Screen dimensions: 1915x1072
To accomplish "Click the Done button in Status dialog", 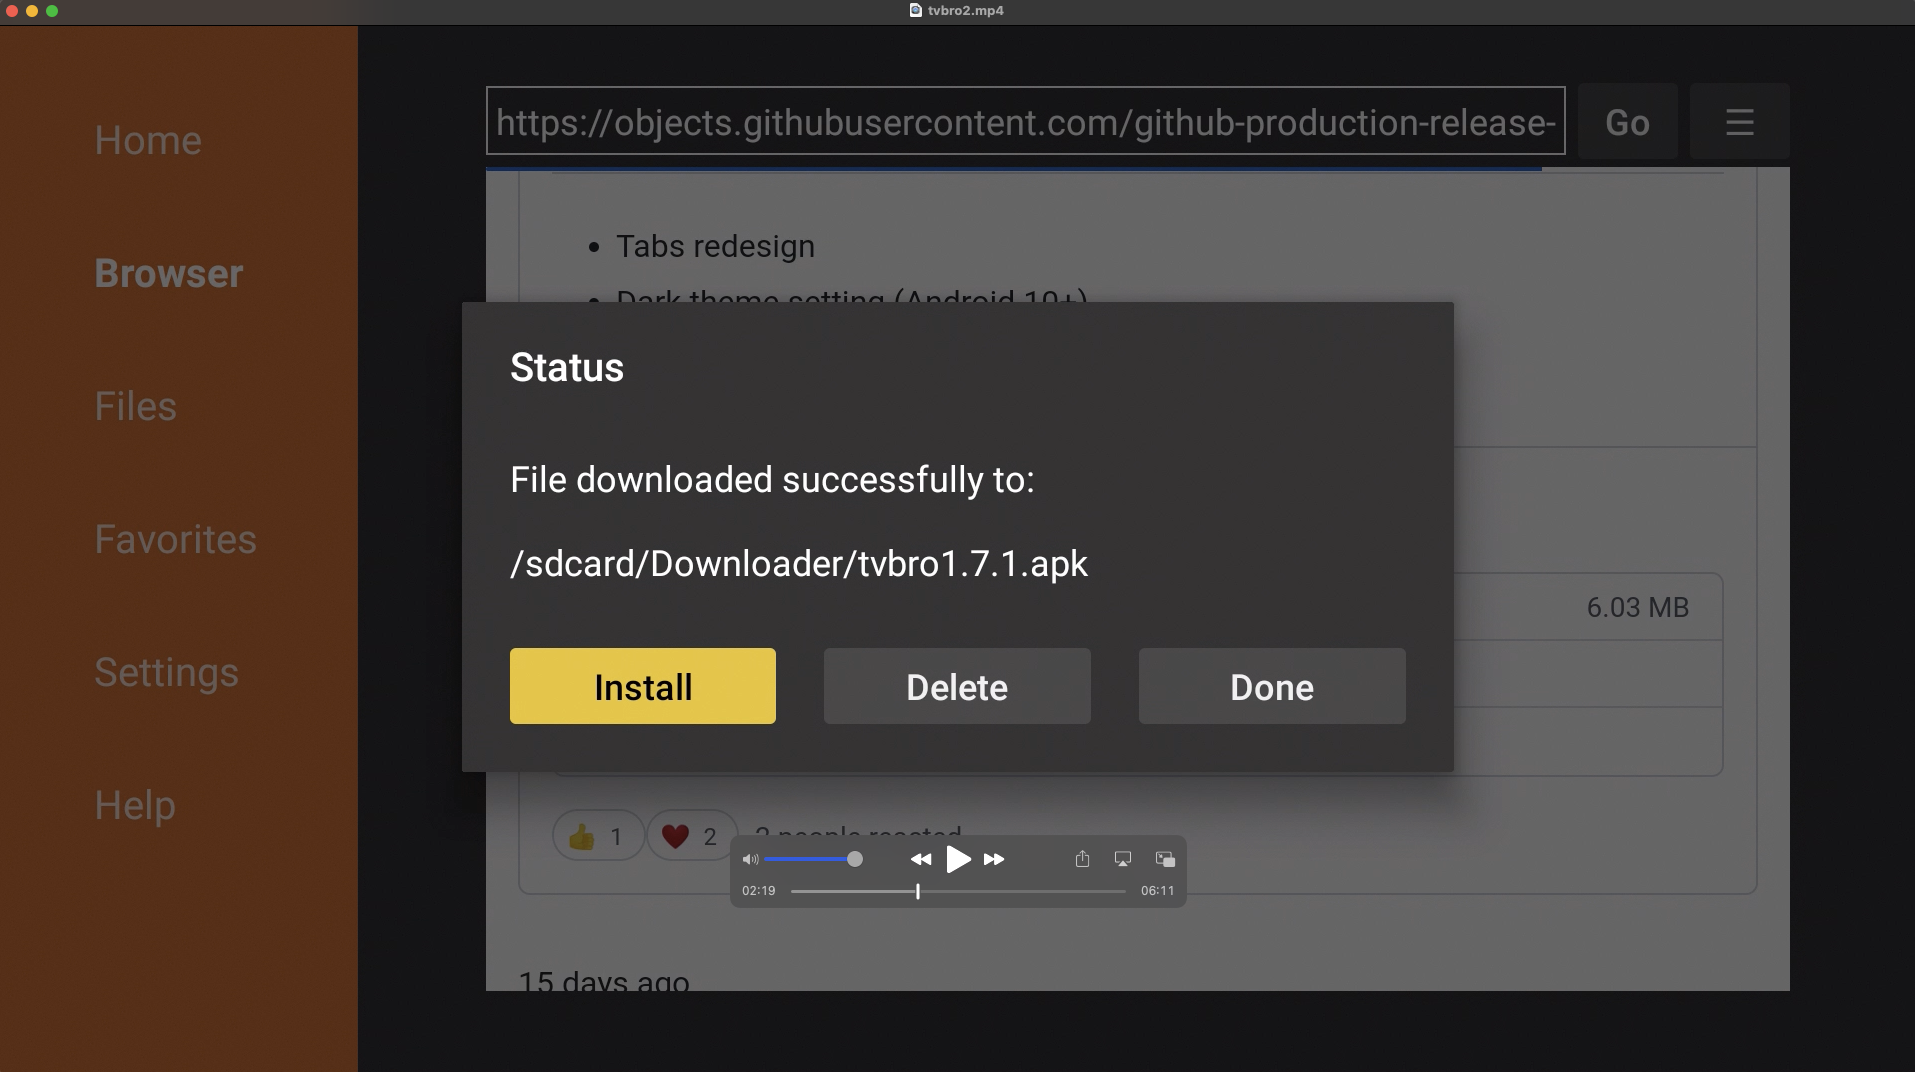I will [x=1272, y=686].
